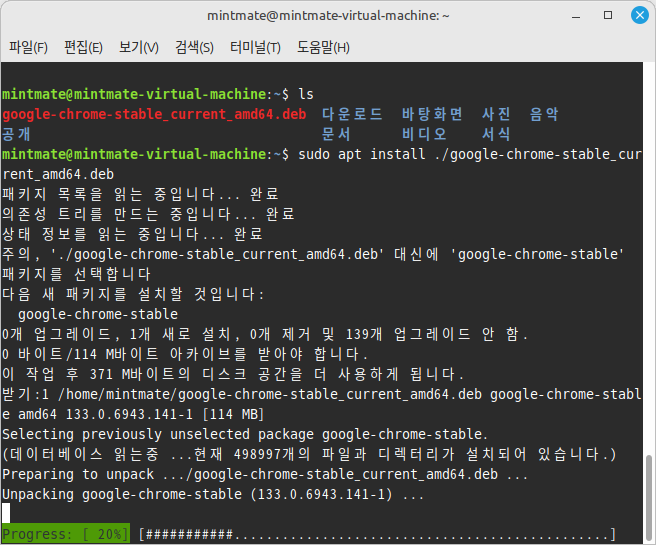Click the 문서 directory name
This screenshot has height=545, width=656.
pos(336,134)
